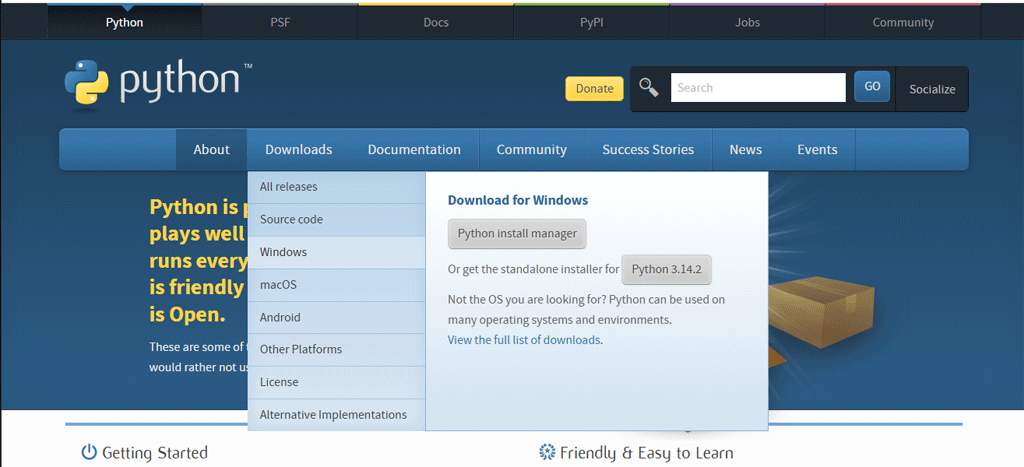Open the Socialize dropdown menu
Viewport: 1024px width, 467px height.
click(931, 89)
